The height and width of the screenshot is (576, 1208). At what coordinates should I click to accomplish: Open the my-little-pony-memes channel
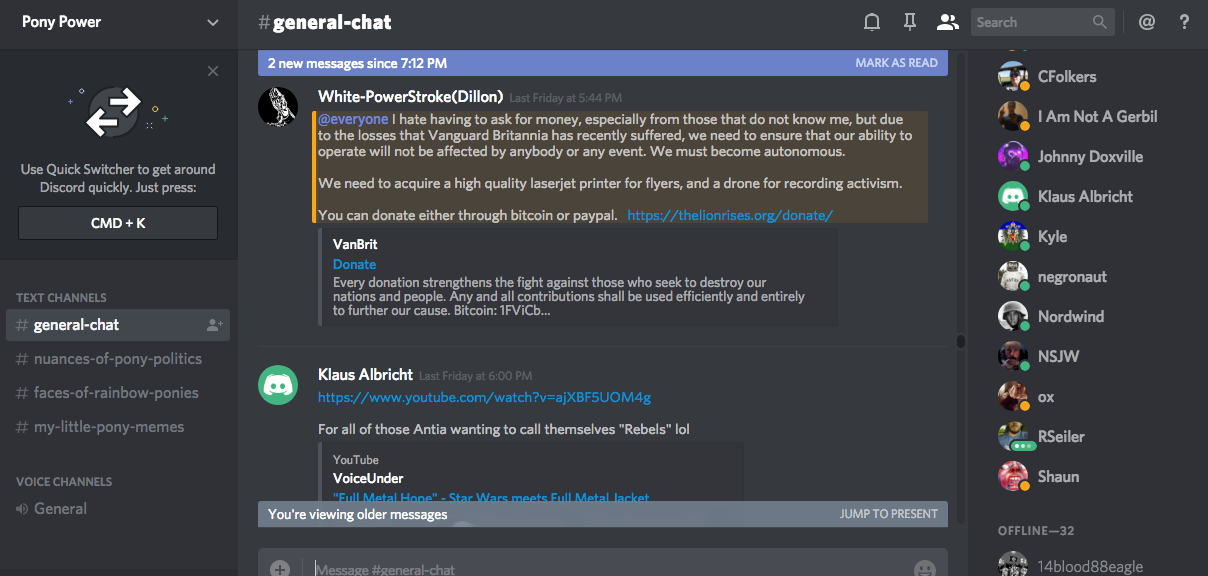[109, 427]
